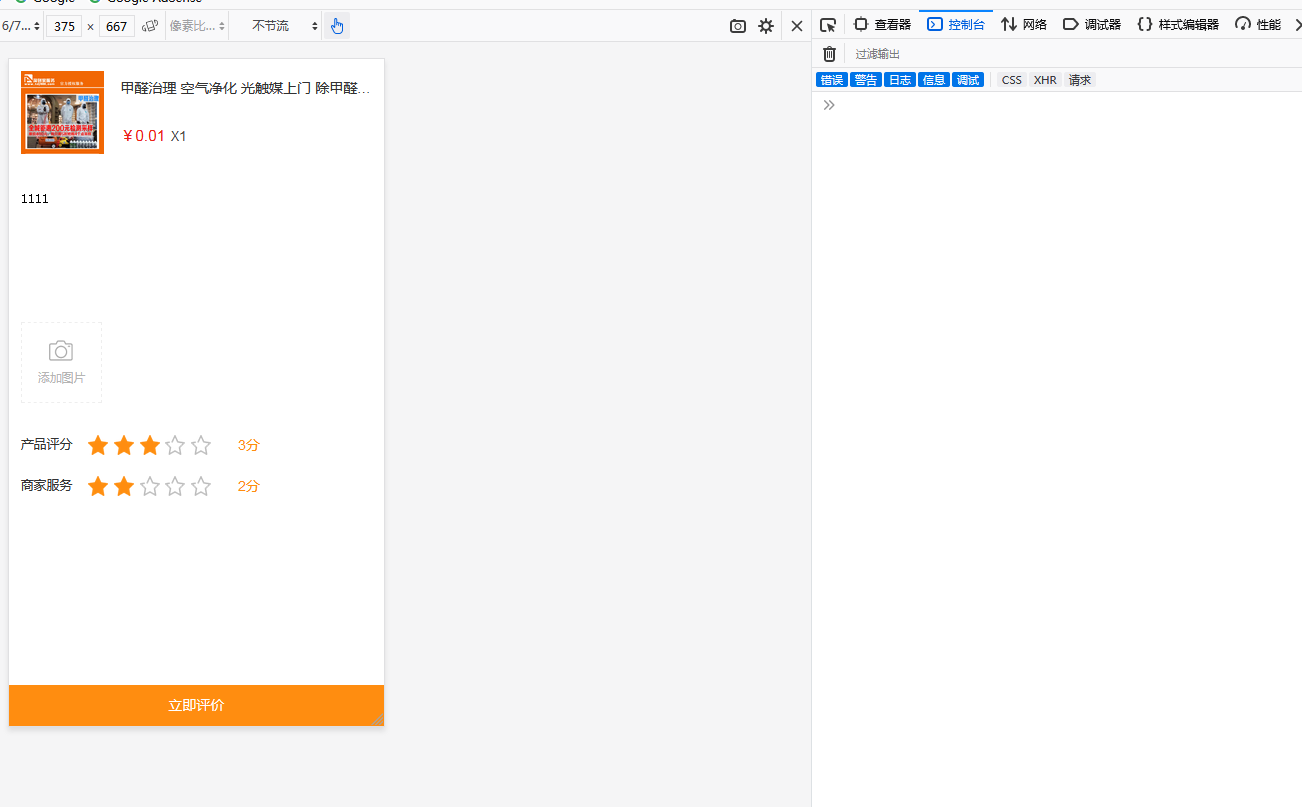Open pixel ratio dropdown
1302x807 pixels.
pyautogui.click(x=196, y=26)
